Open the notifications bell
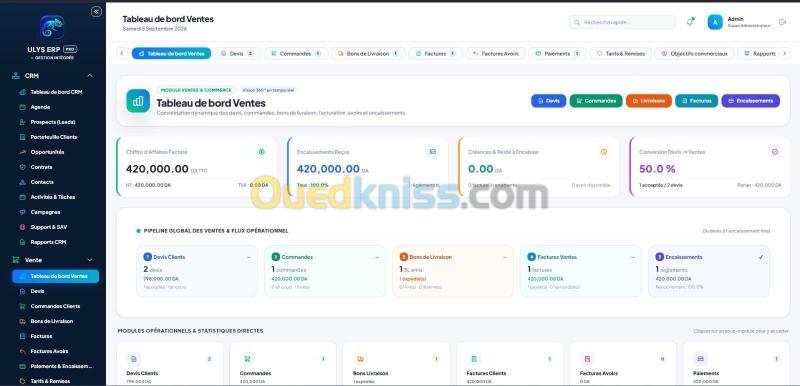This screenshot has width=800, height=386. point(690,22)
